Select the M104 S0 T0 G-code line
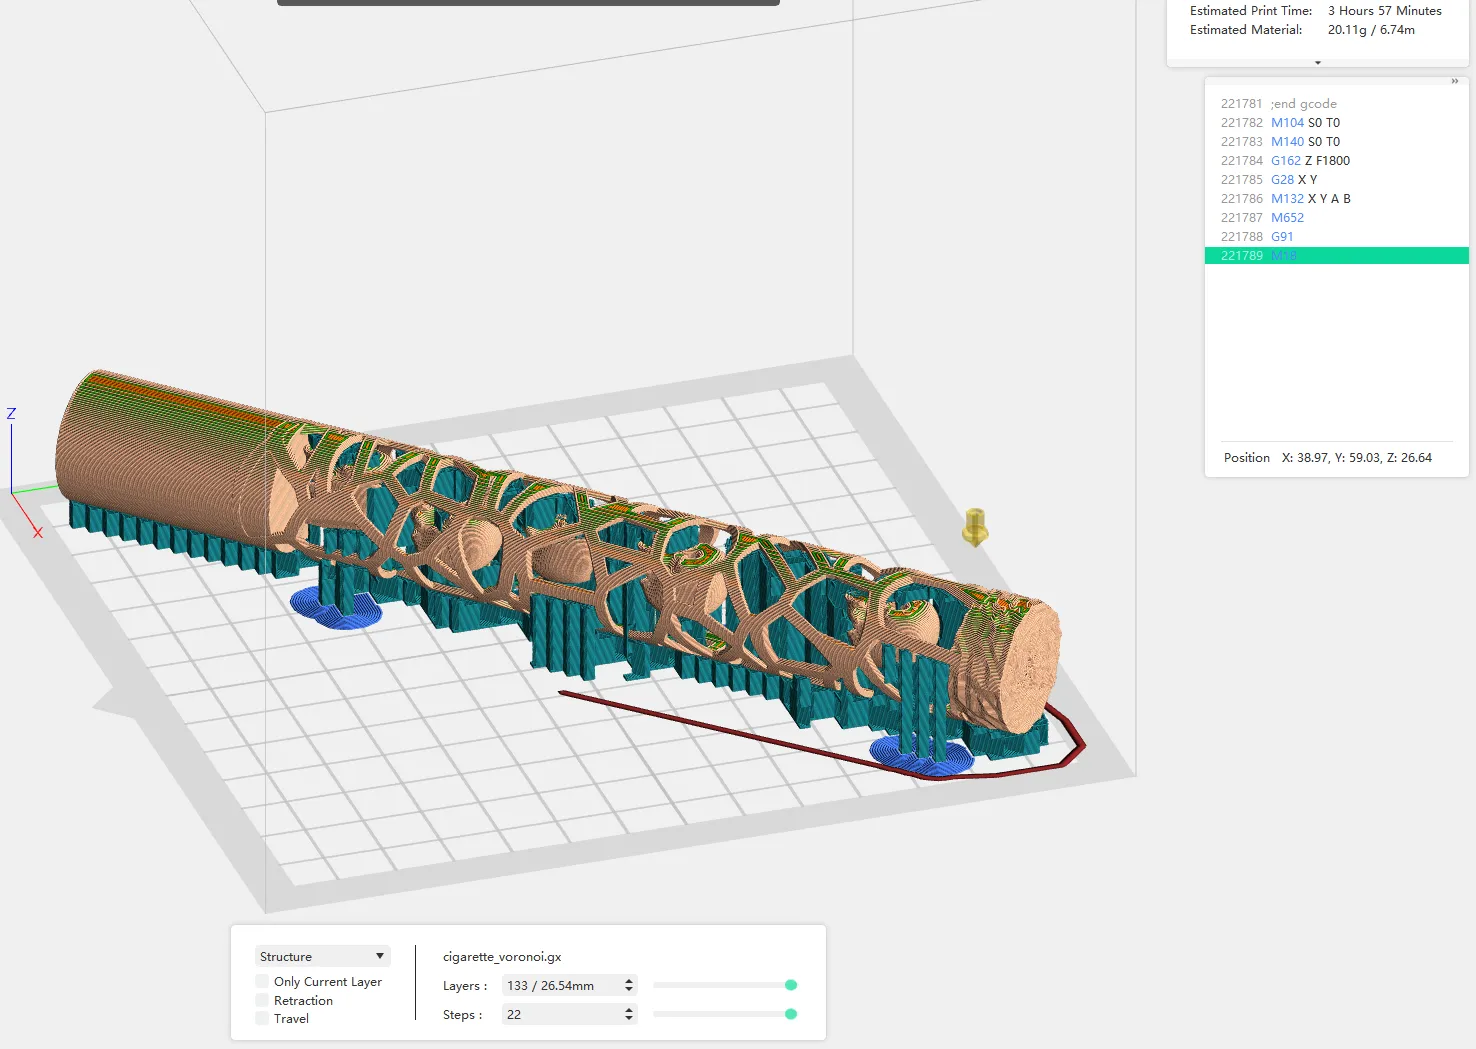The width and height of the screenshot is (1476, 1049). point(1305,123)
